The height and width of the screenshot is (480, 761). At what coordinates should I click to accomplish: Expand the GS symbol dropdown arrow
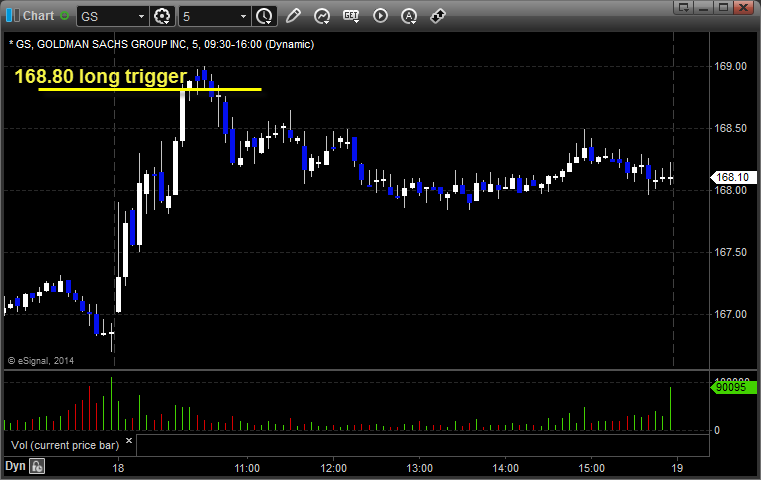coord(141,17)
